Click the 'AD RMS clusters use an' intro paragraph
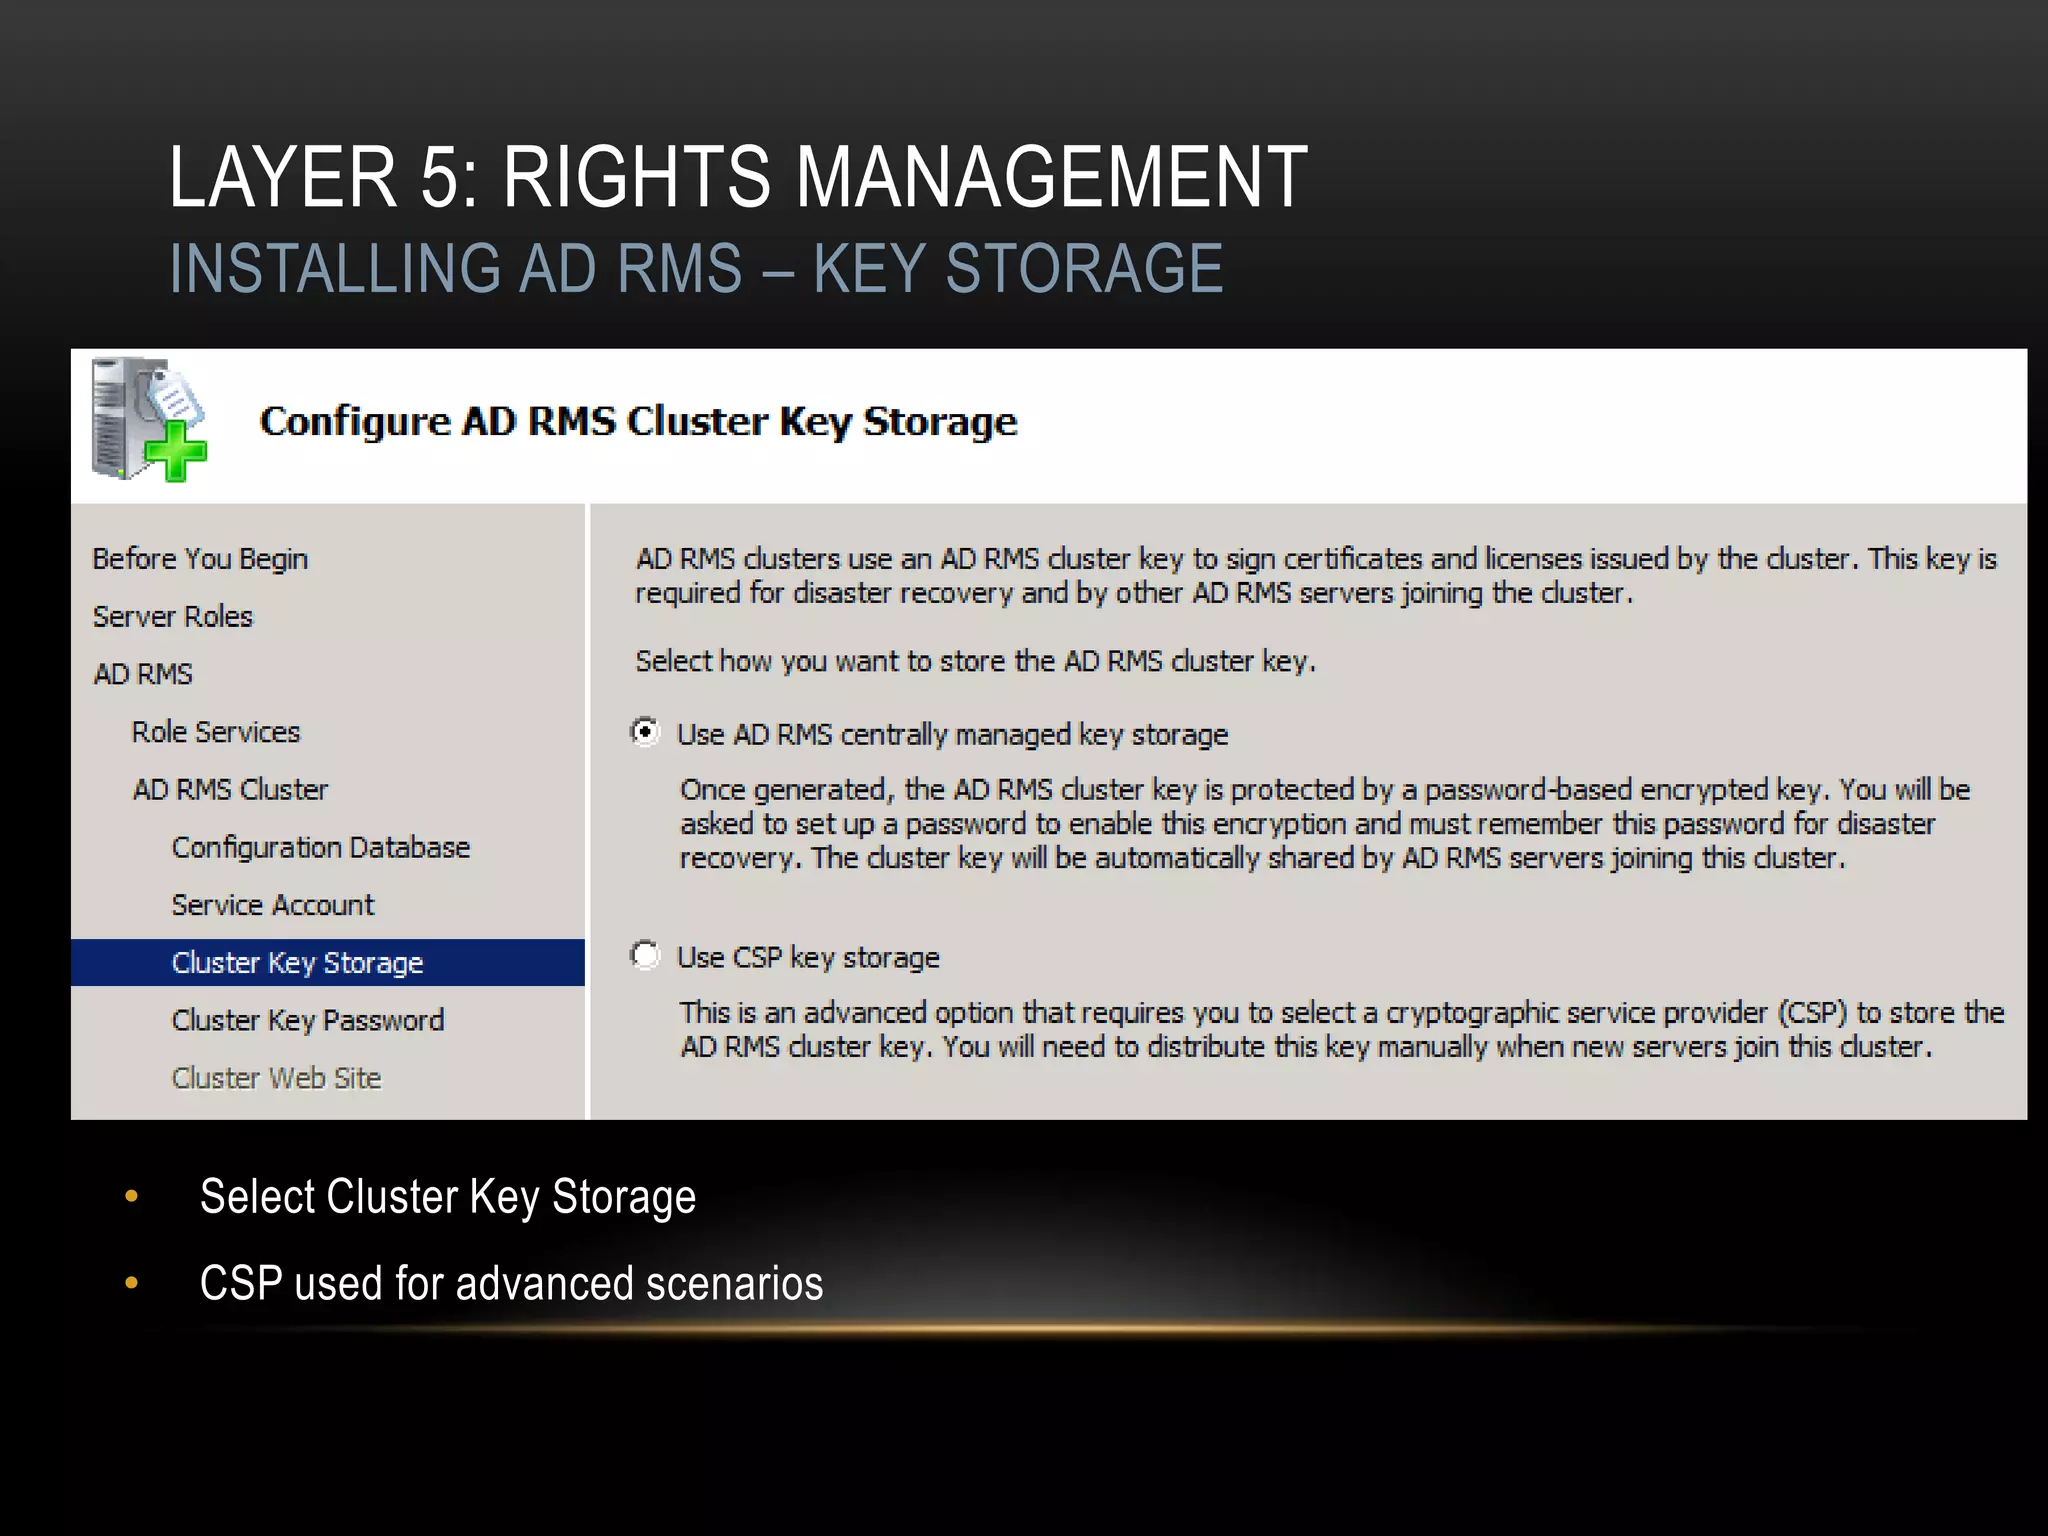Viewport: 2048px width, 1536px height. tap(1316, 575)
